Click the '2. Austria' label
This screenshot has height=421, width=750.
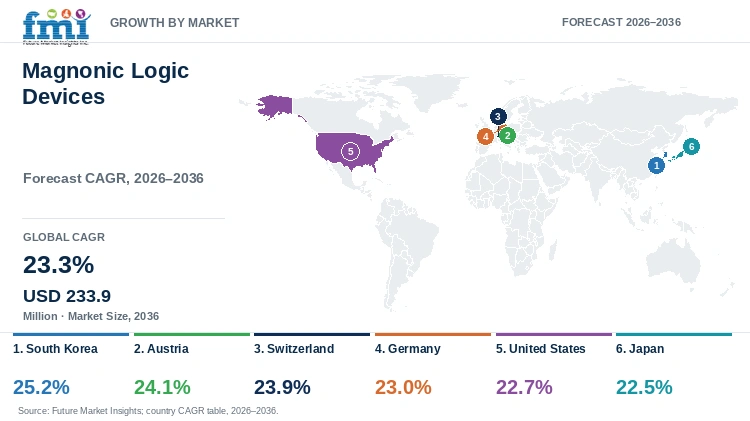coord(161,349)
